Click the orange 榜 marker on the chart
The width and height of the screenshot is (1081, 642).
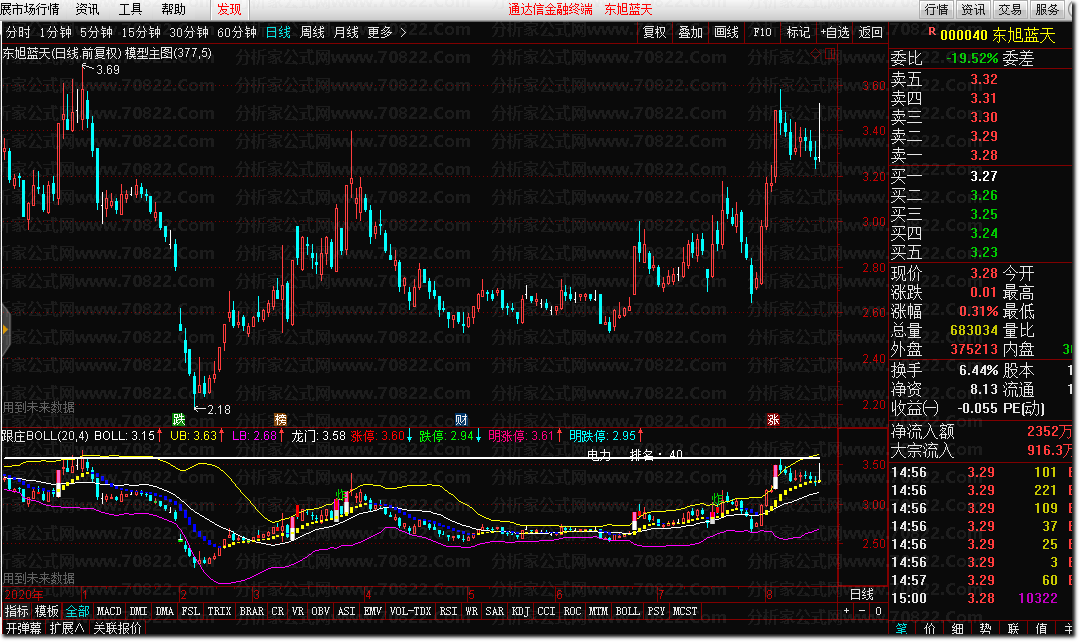(281, 419)
